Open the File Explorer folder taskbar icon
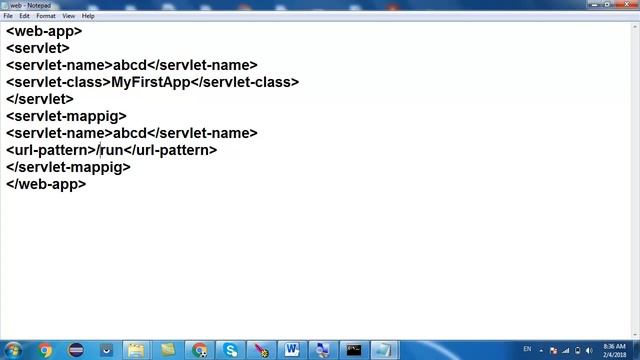Screen dimensions: 640x360 point(136,350)
